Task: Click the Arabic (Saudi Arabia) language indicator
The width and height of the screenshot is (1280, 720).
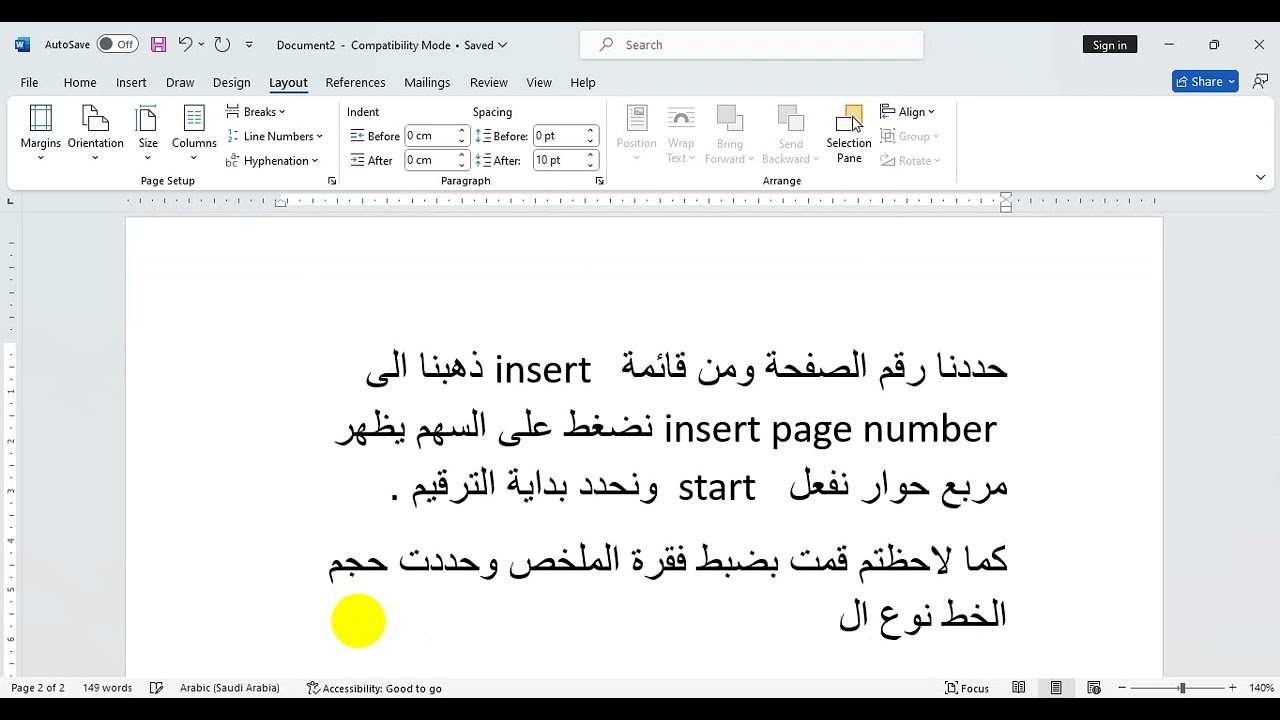Action: (230, 688)
